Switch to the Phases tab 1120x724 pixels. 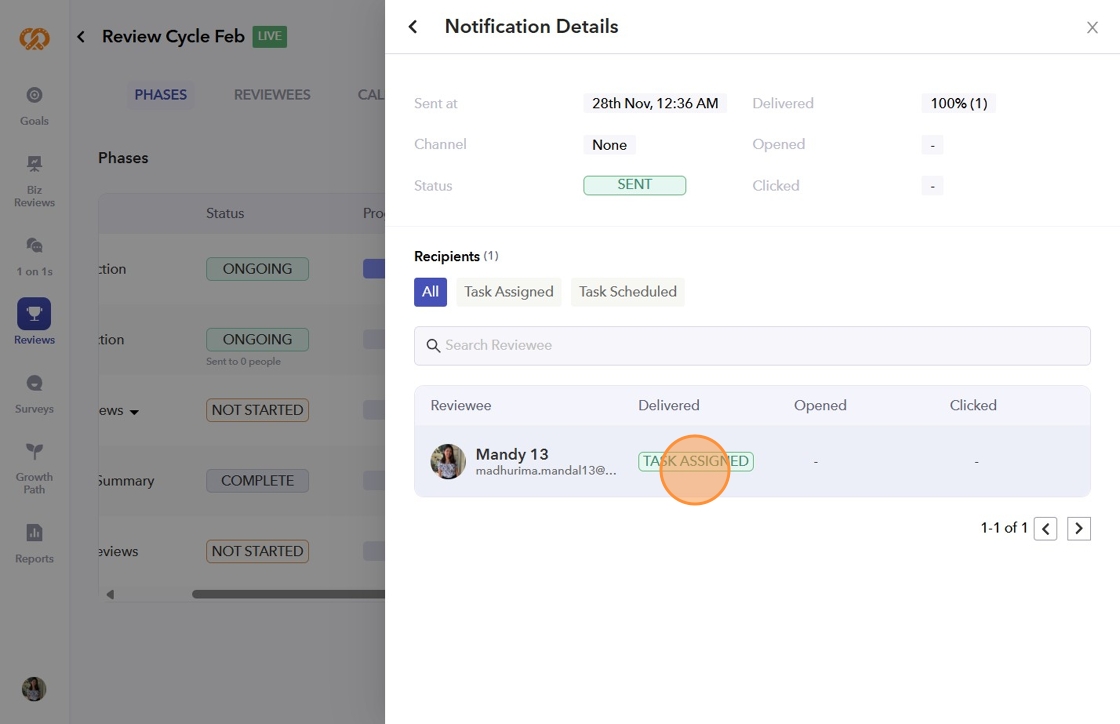161,95
